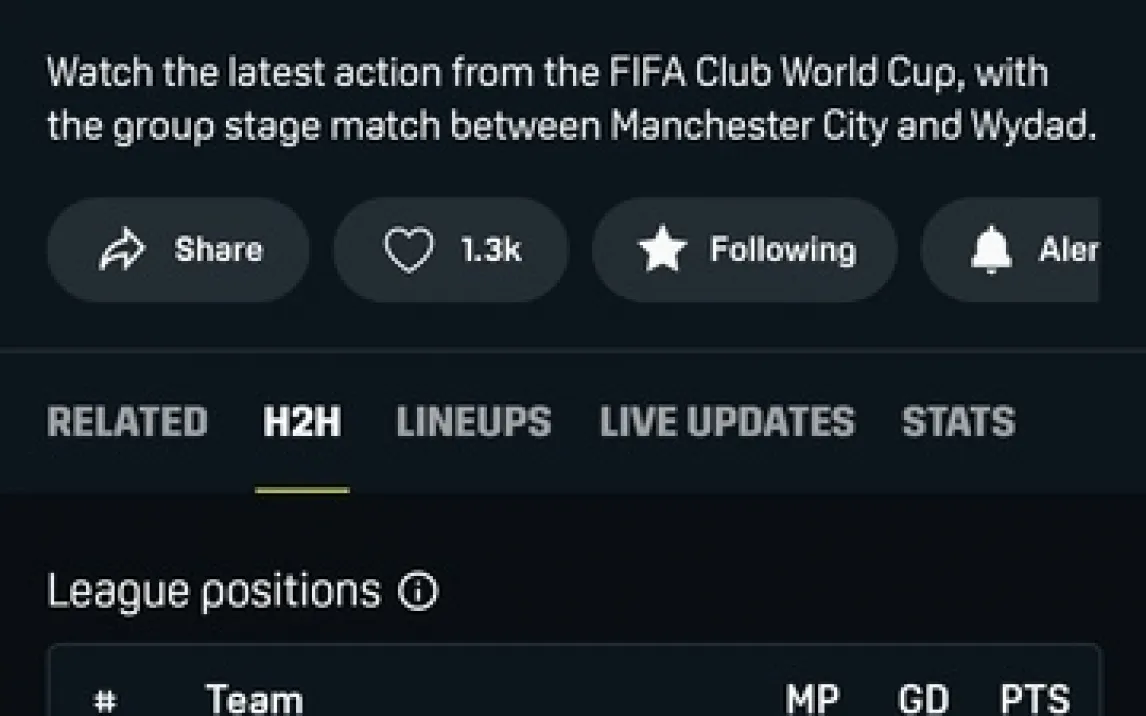
Task: Click the # rank column header
Action: pos(106,701)
